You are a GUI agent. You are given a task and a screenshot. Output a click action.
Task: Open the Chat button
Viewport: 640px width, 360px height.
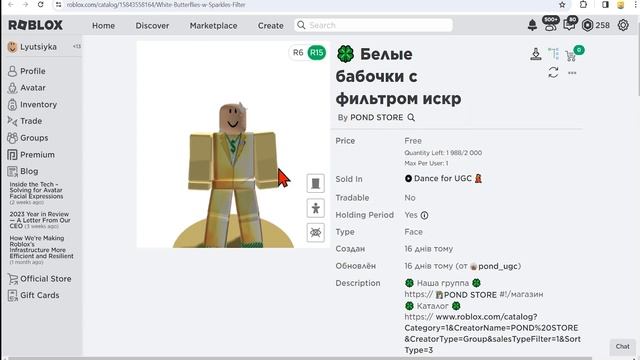[x=622, y=347]
